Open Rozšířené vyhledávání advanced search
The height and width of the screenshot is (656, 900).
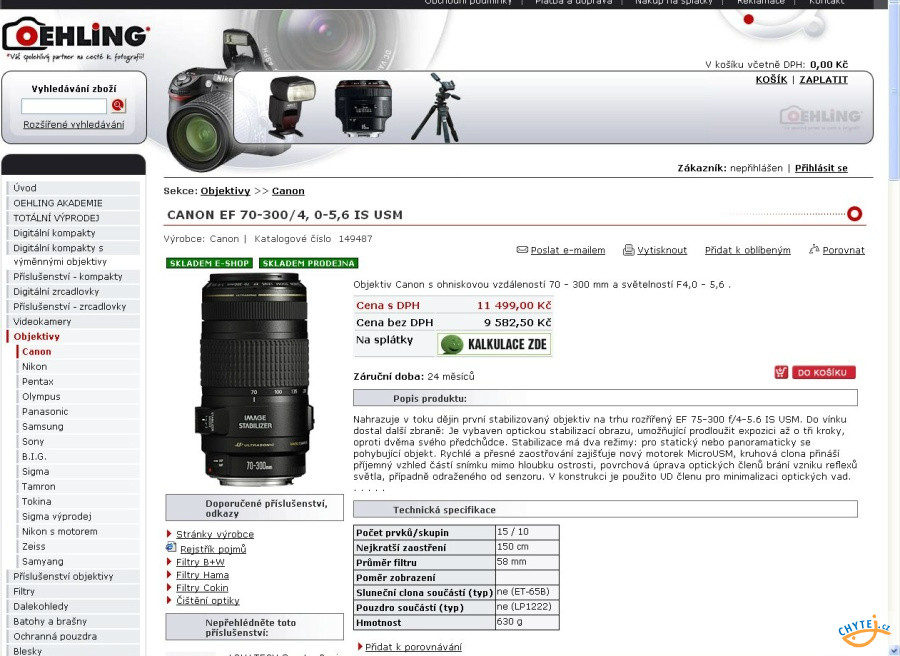click(74, 125)
